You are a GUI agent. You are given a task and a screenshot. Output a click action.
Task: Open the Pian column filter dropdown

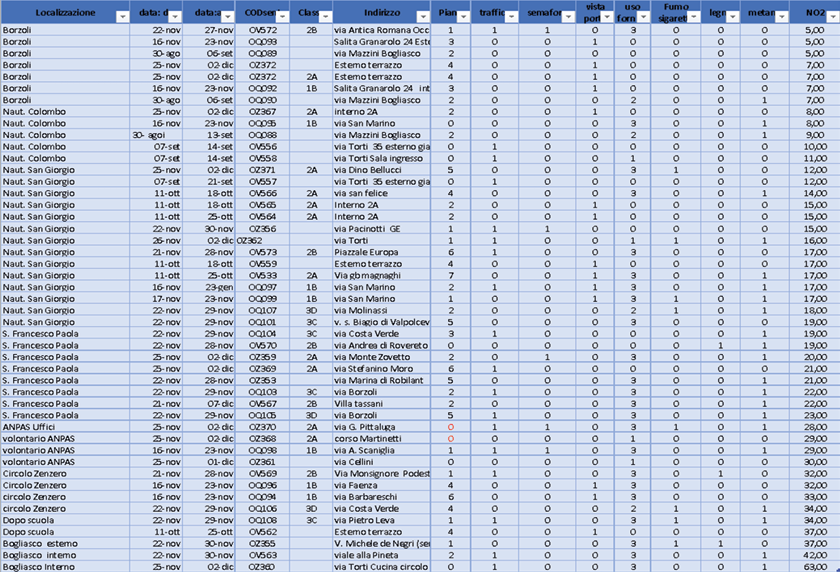coord(463,17)
